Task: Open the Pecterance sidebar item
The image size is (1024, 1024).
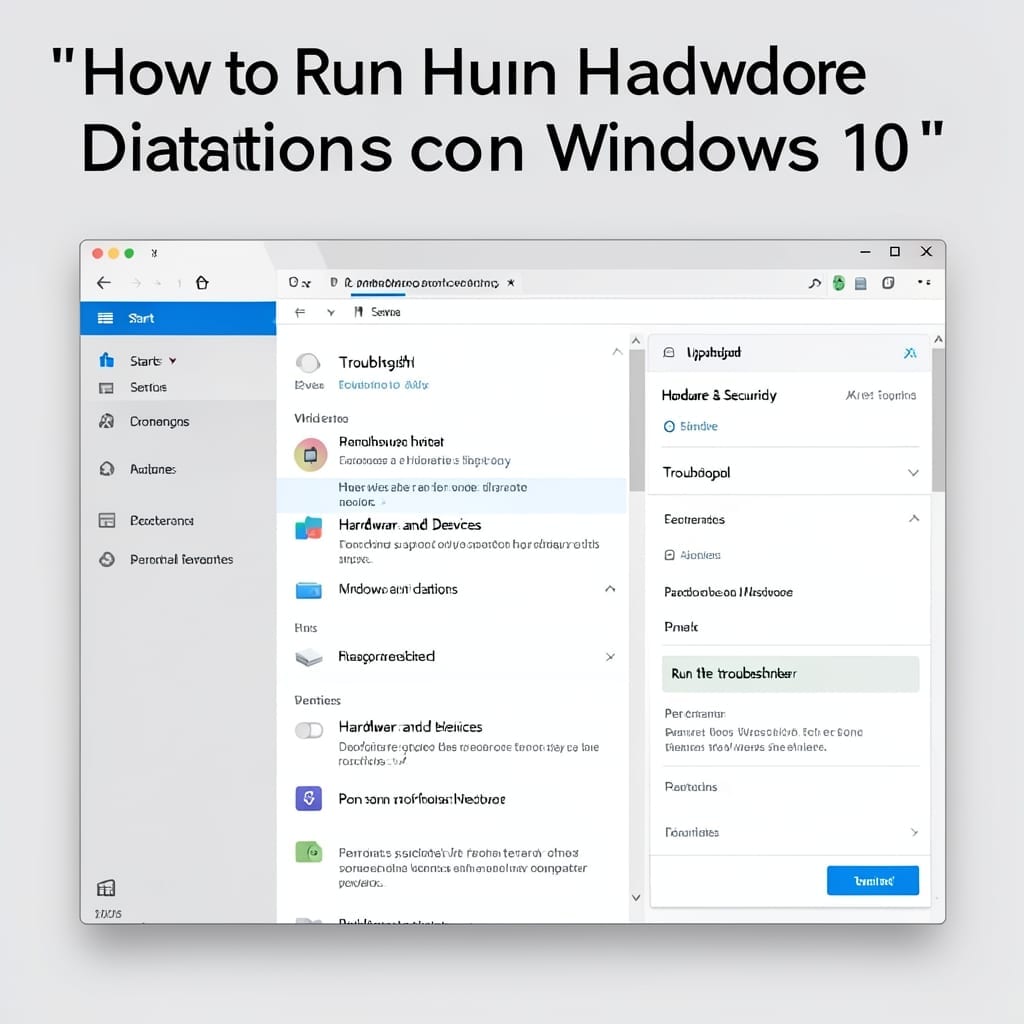Action: (161, 520)
